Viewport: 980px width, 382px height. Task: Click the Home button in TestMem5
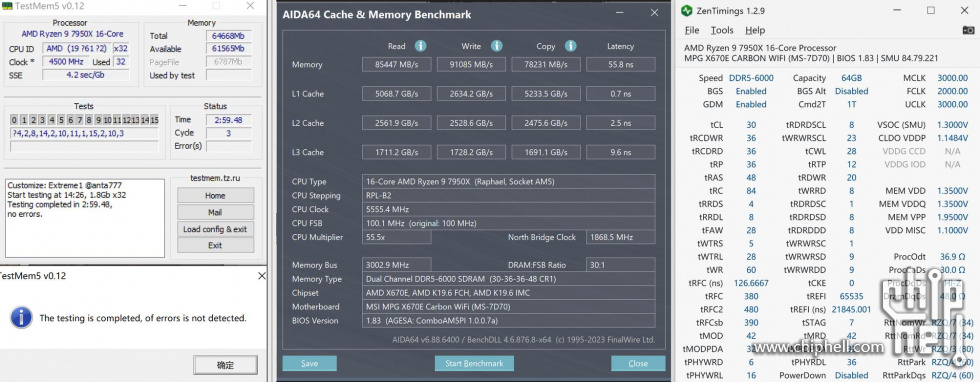pos(215,196)
